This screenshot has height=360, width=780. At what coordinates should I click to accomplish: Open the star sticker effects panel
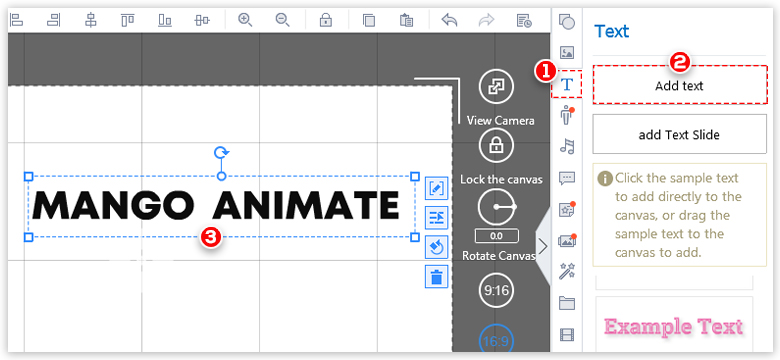click(567, 209)
